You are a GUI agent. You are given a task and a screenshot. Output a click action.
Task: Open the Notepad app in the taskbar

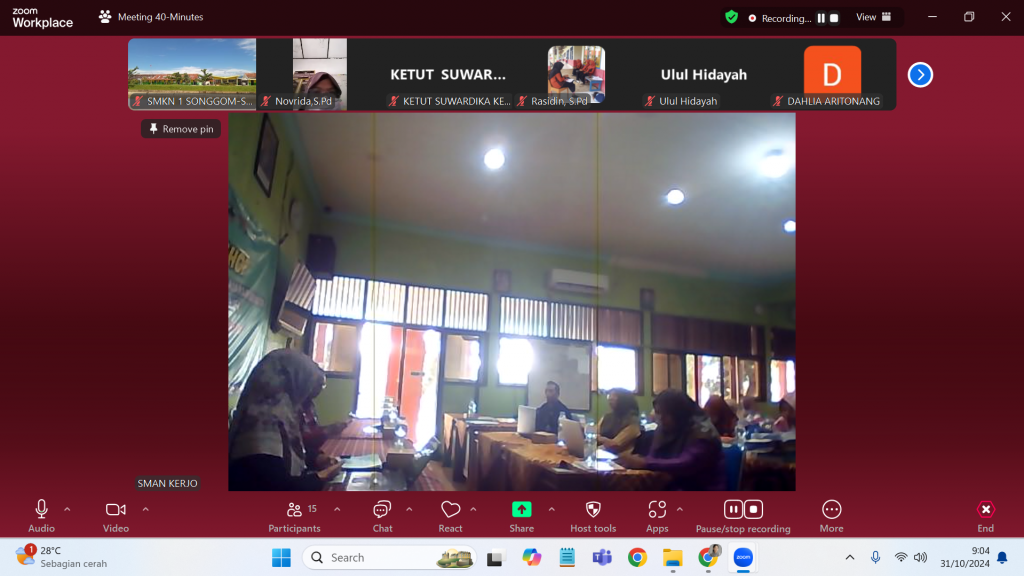coord(567,558)
